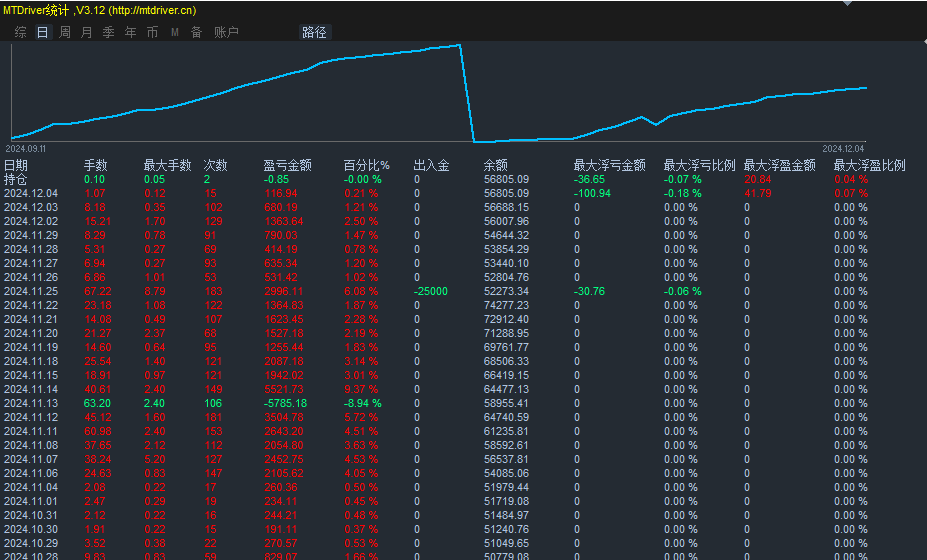The height and width of the screenshot is (560, 927).
Task: Switch to the 账户 account tab
Action: 226,32
